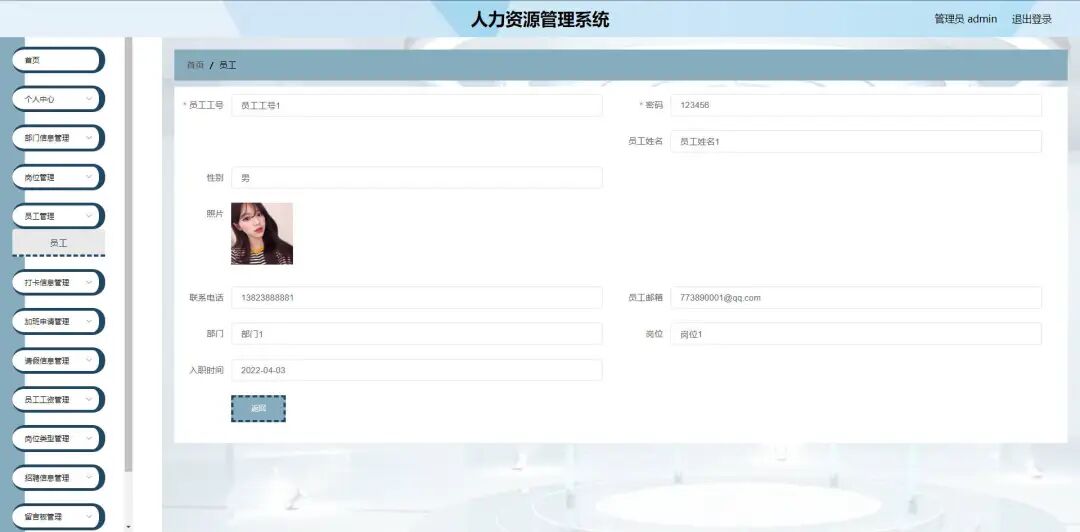This screenshot has height=532, width=1080.
Task: Select the 员工 submenu item
Action: (x=59, y=243)
